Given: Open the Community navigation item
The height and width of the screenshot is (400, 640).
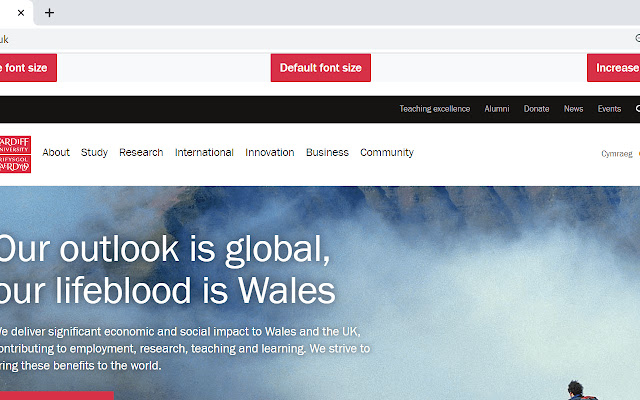Looking at the screenshot, I should tap(387, 153).
